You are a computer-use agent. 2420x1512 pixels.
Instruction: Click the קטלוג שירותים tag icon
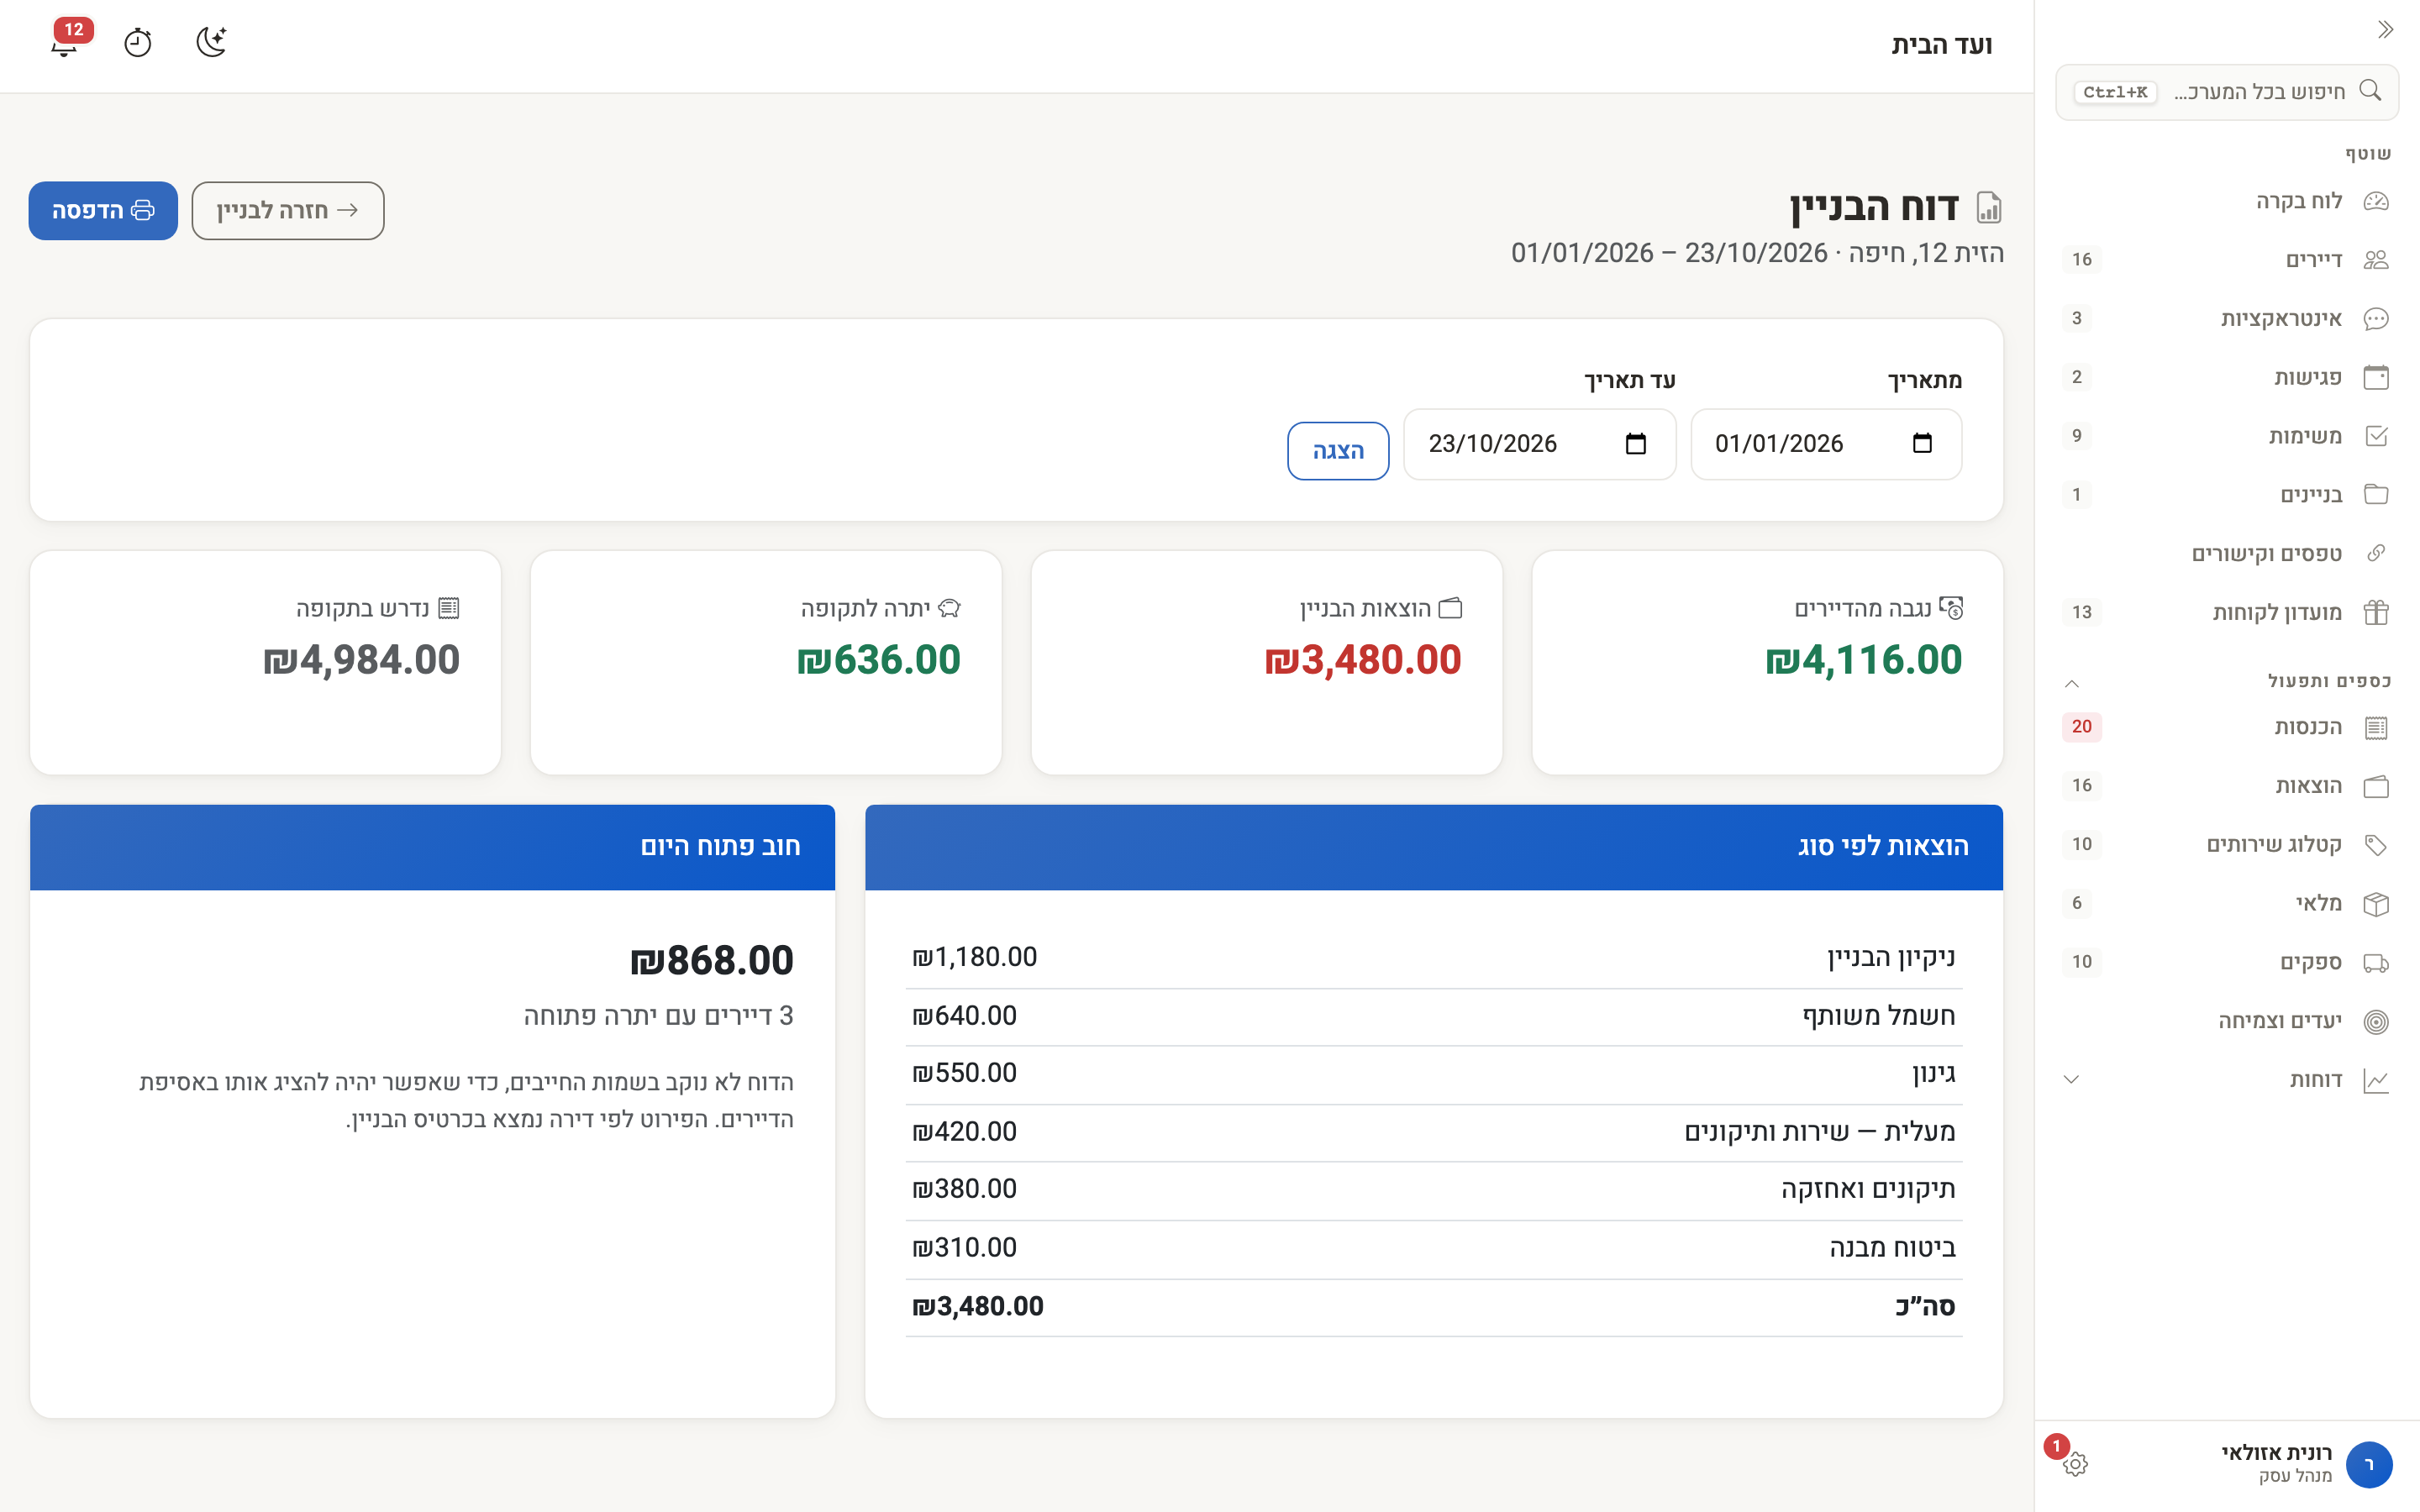(2376, 845)
